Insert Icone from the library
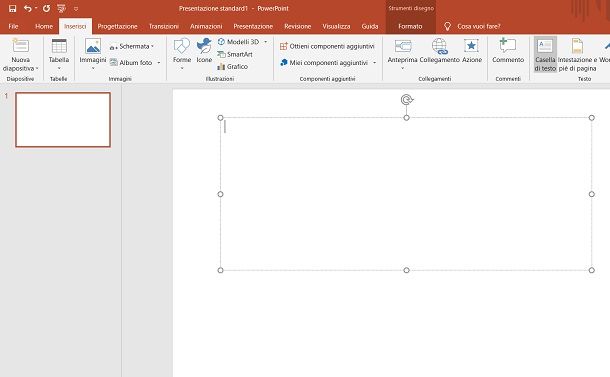 click(x=204, y=51)
